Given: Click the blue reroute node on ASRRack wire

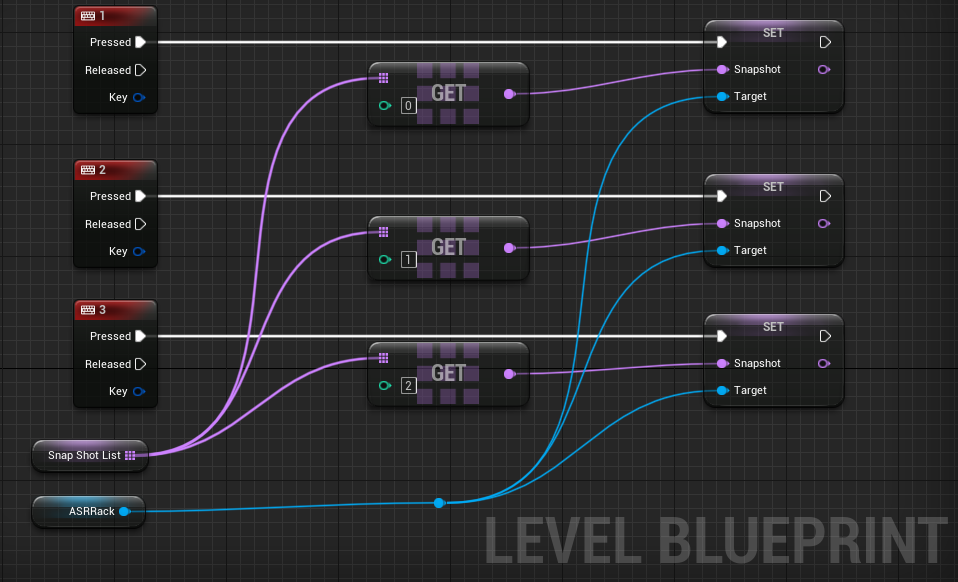Looking at the screenshot, I should point(439,503).
